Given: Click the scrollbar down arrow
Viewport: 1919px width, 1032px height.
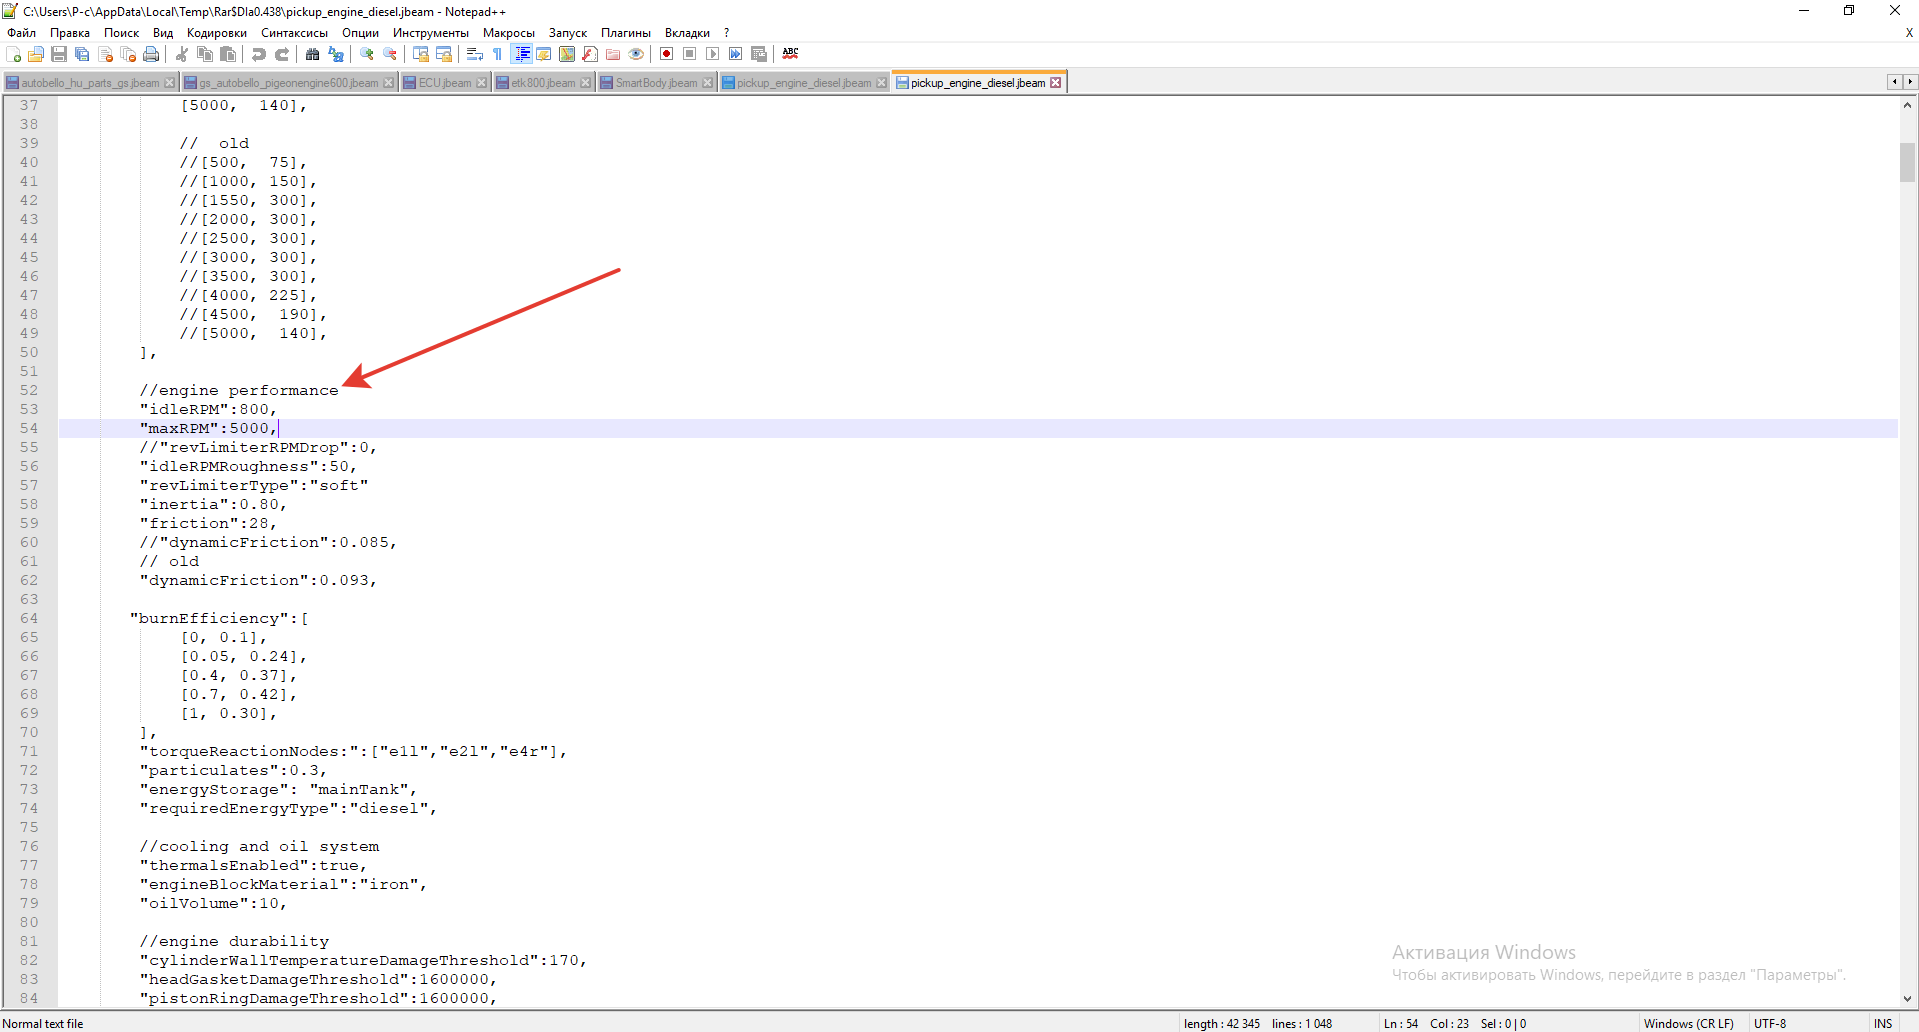Looking at the screenshot, I should tap(1908, 999).
